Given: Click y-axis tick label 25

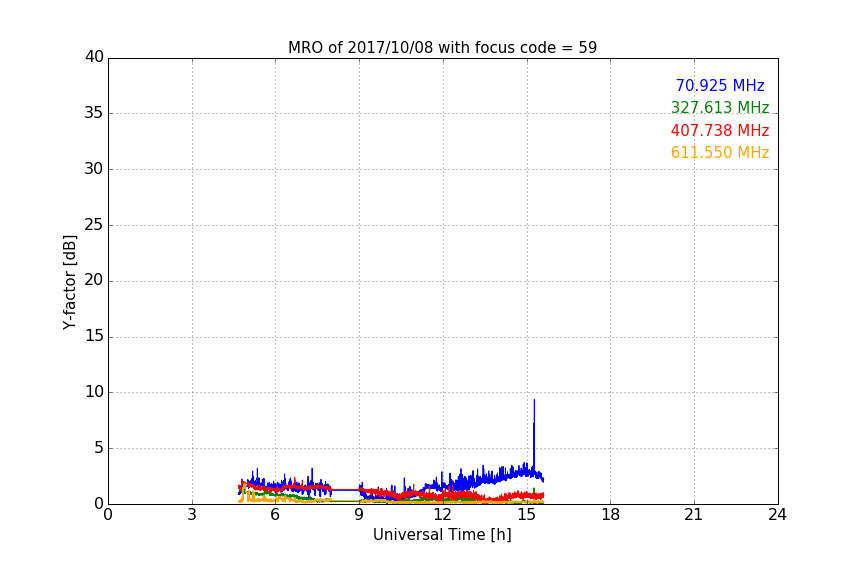Looking at the screenshot, I should pos(94,224).
